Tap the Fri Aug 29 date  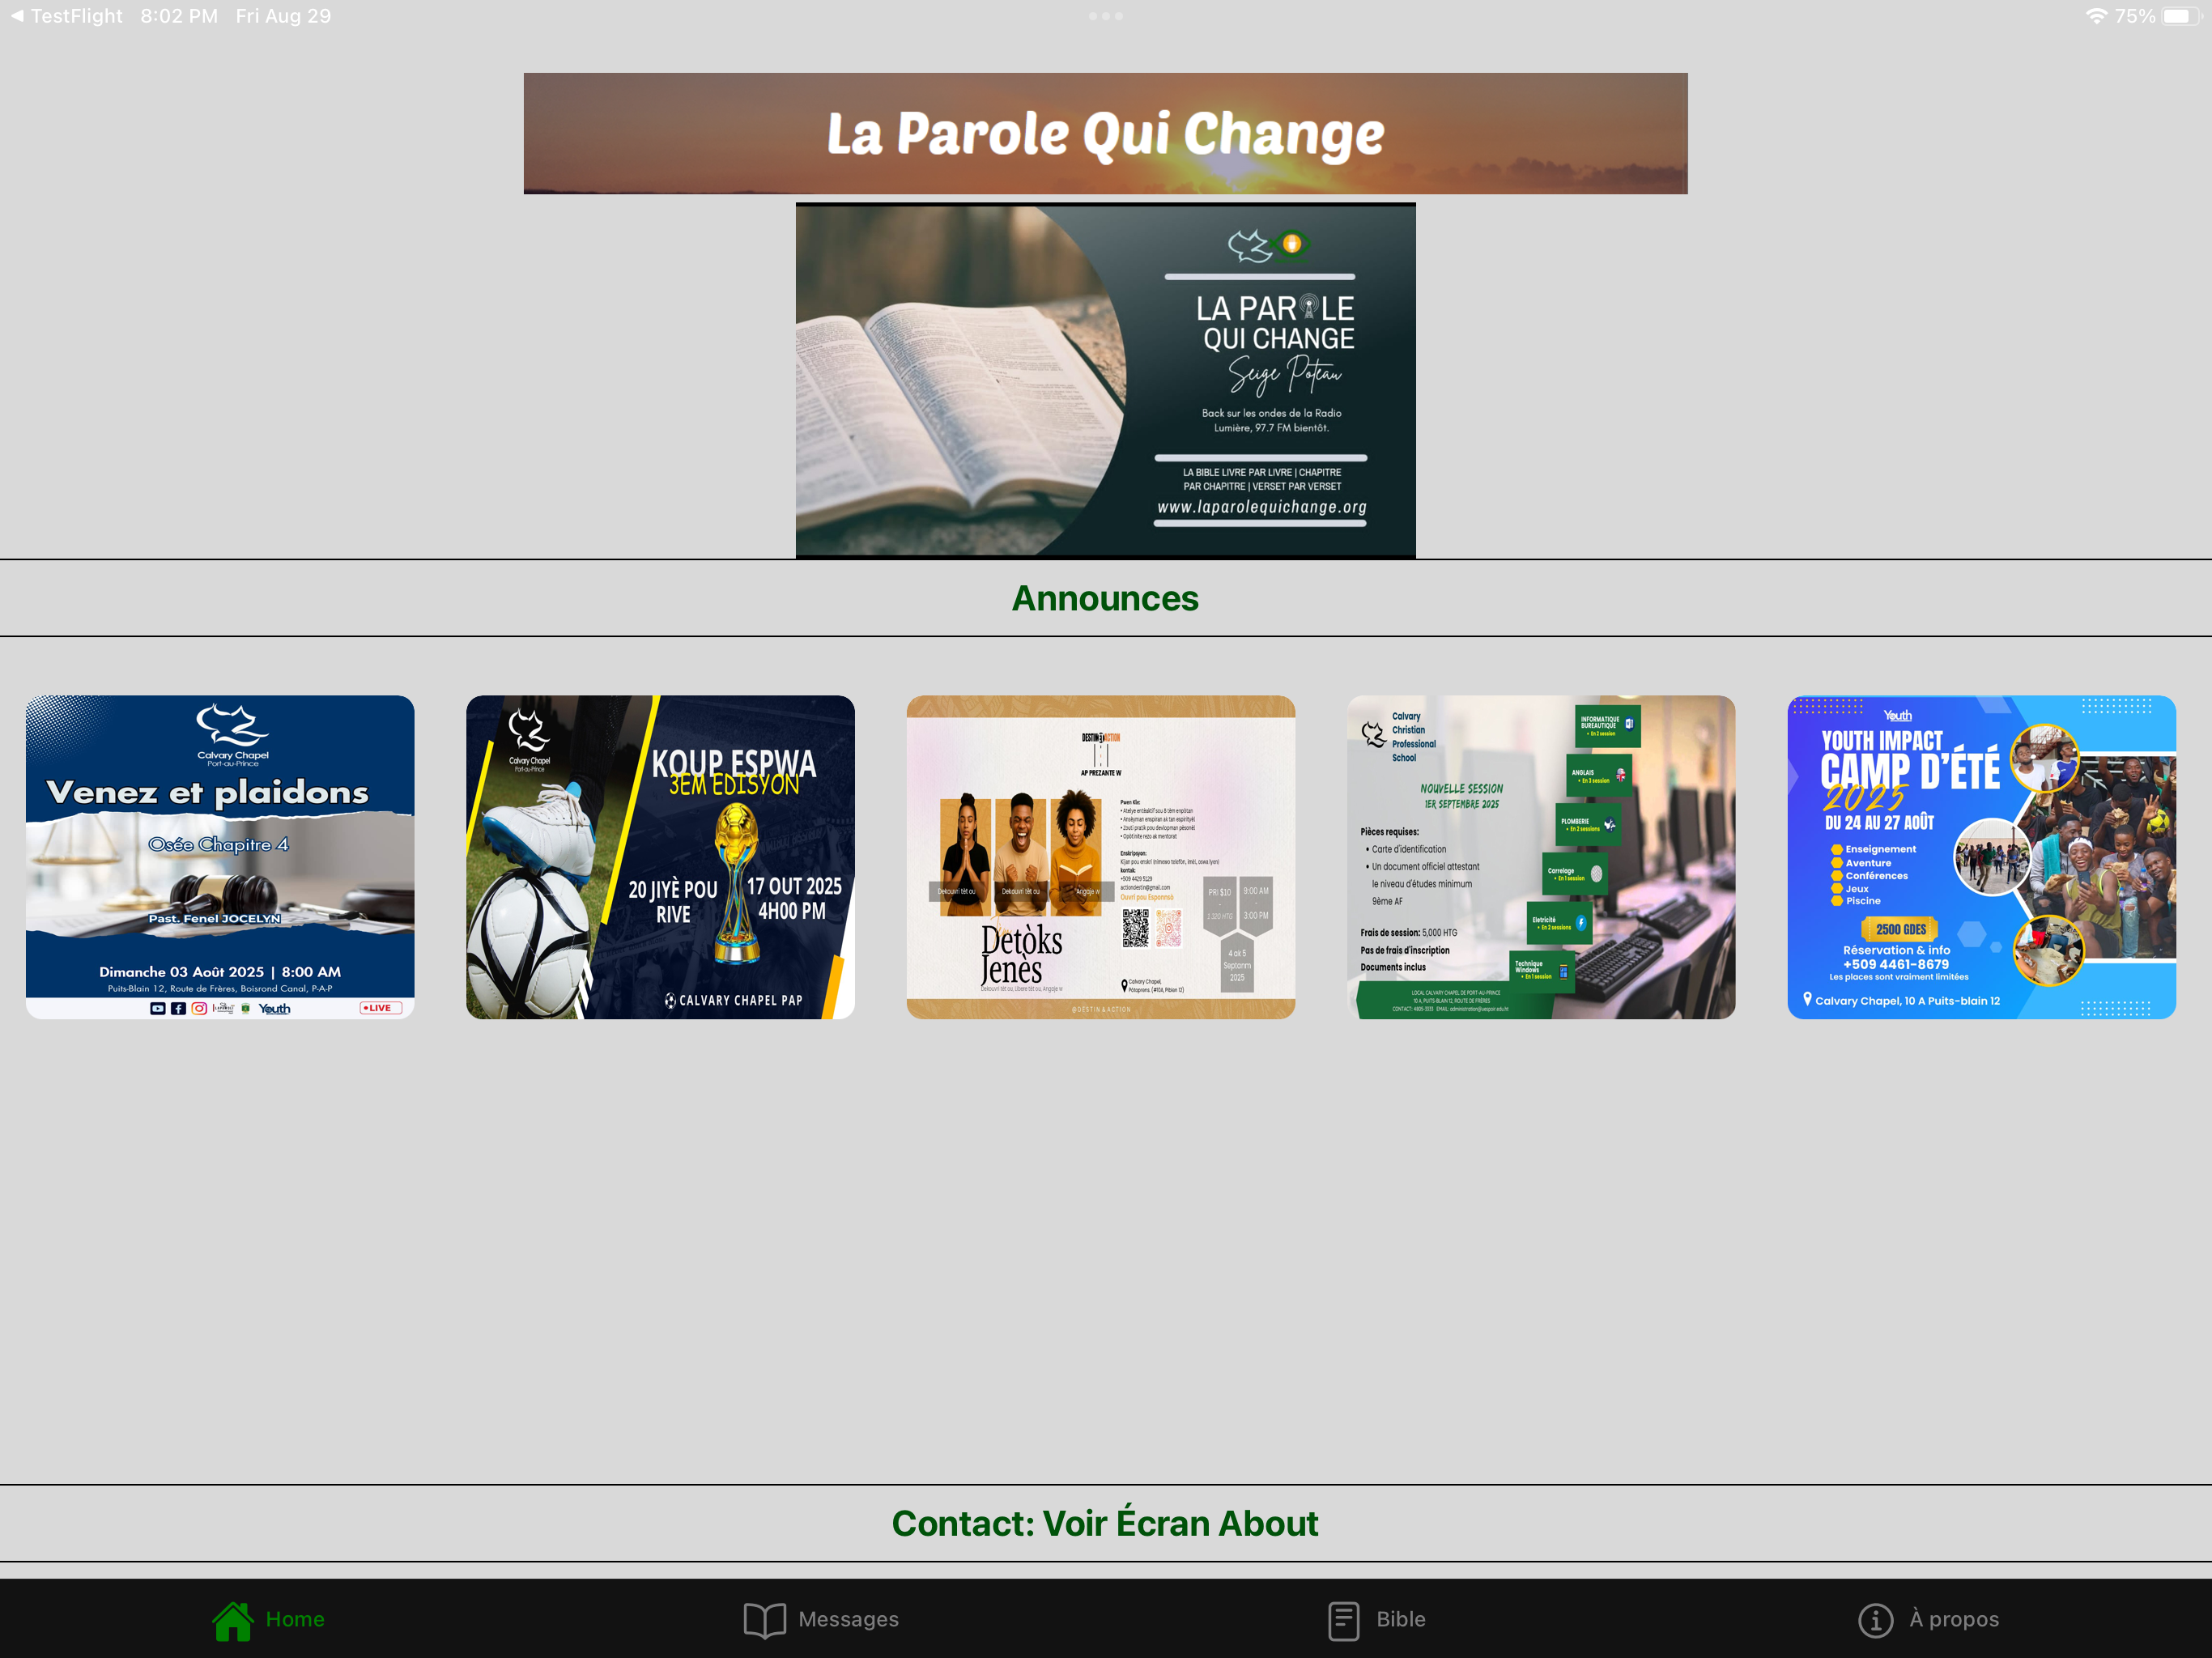[283, 16]
